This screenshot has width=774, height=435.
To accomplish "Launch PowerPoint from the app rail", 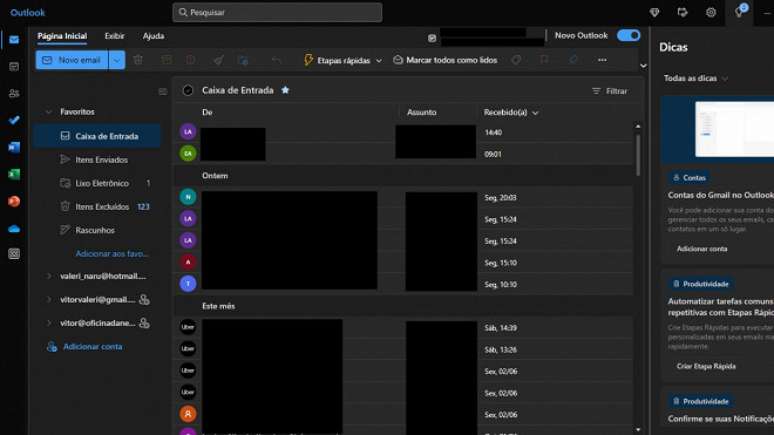I will pos(14,201).
